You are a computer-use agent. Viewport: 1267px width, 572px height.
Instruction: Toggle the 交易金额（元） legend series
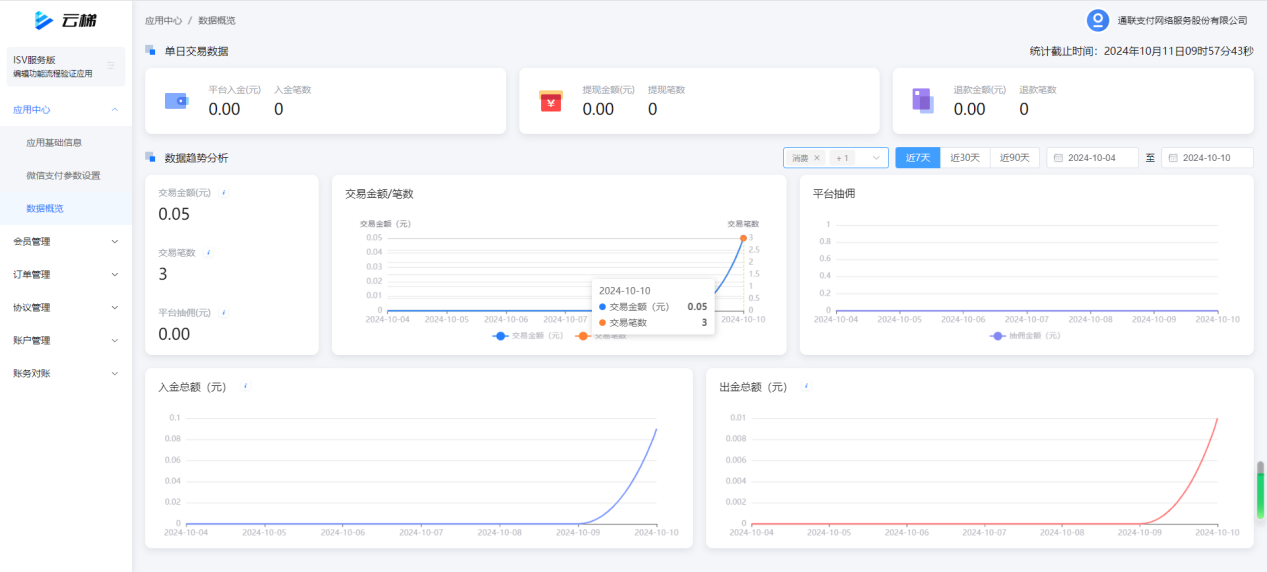[x=529, y=336]
